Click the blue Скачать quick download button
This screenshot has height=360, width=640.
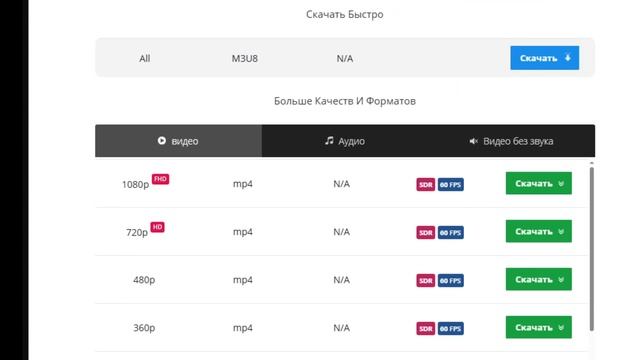tap(544, 58)
